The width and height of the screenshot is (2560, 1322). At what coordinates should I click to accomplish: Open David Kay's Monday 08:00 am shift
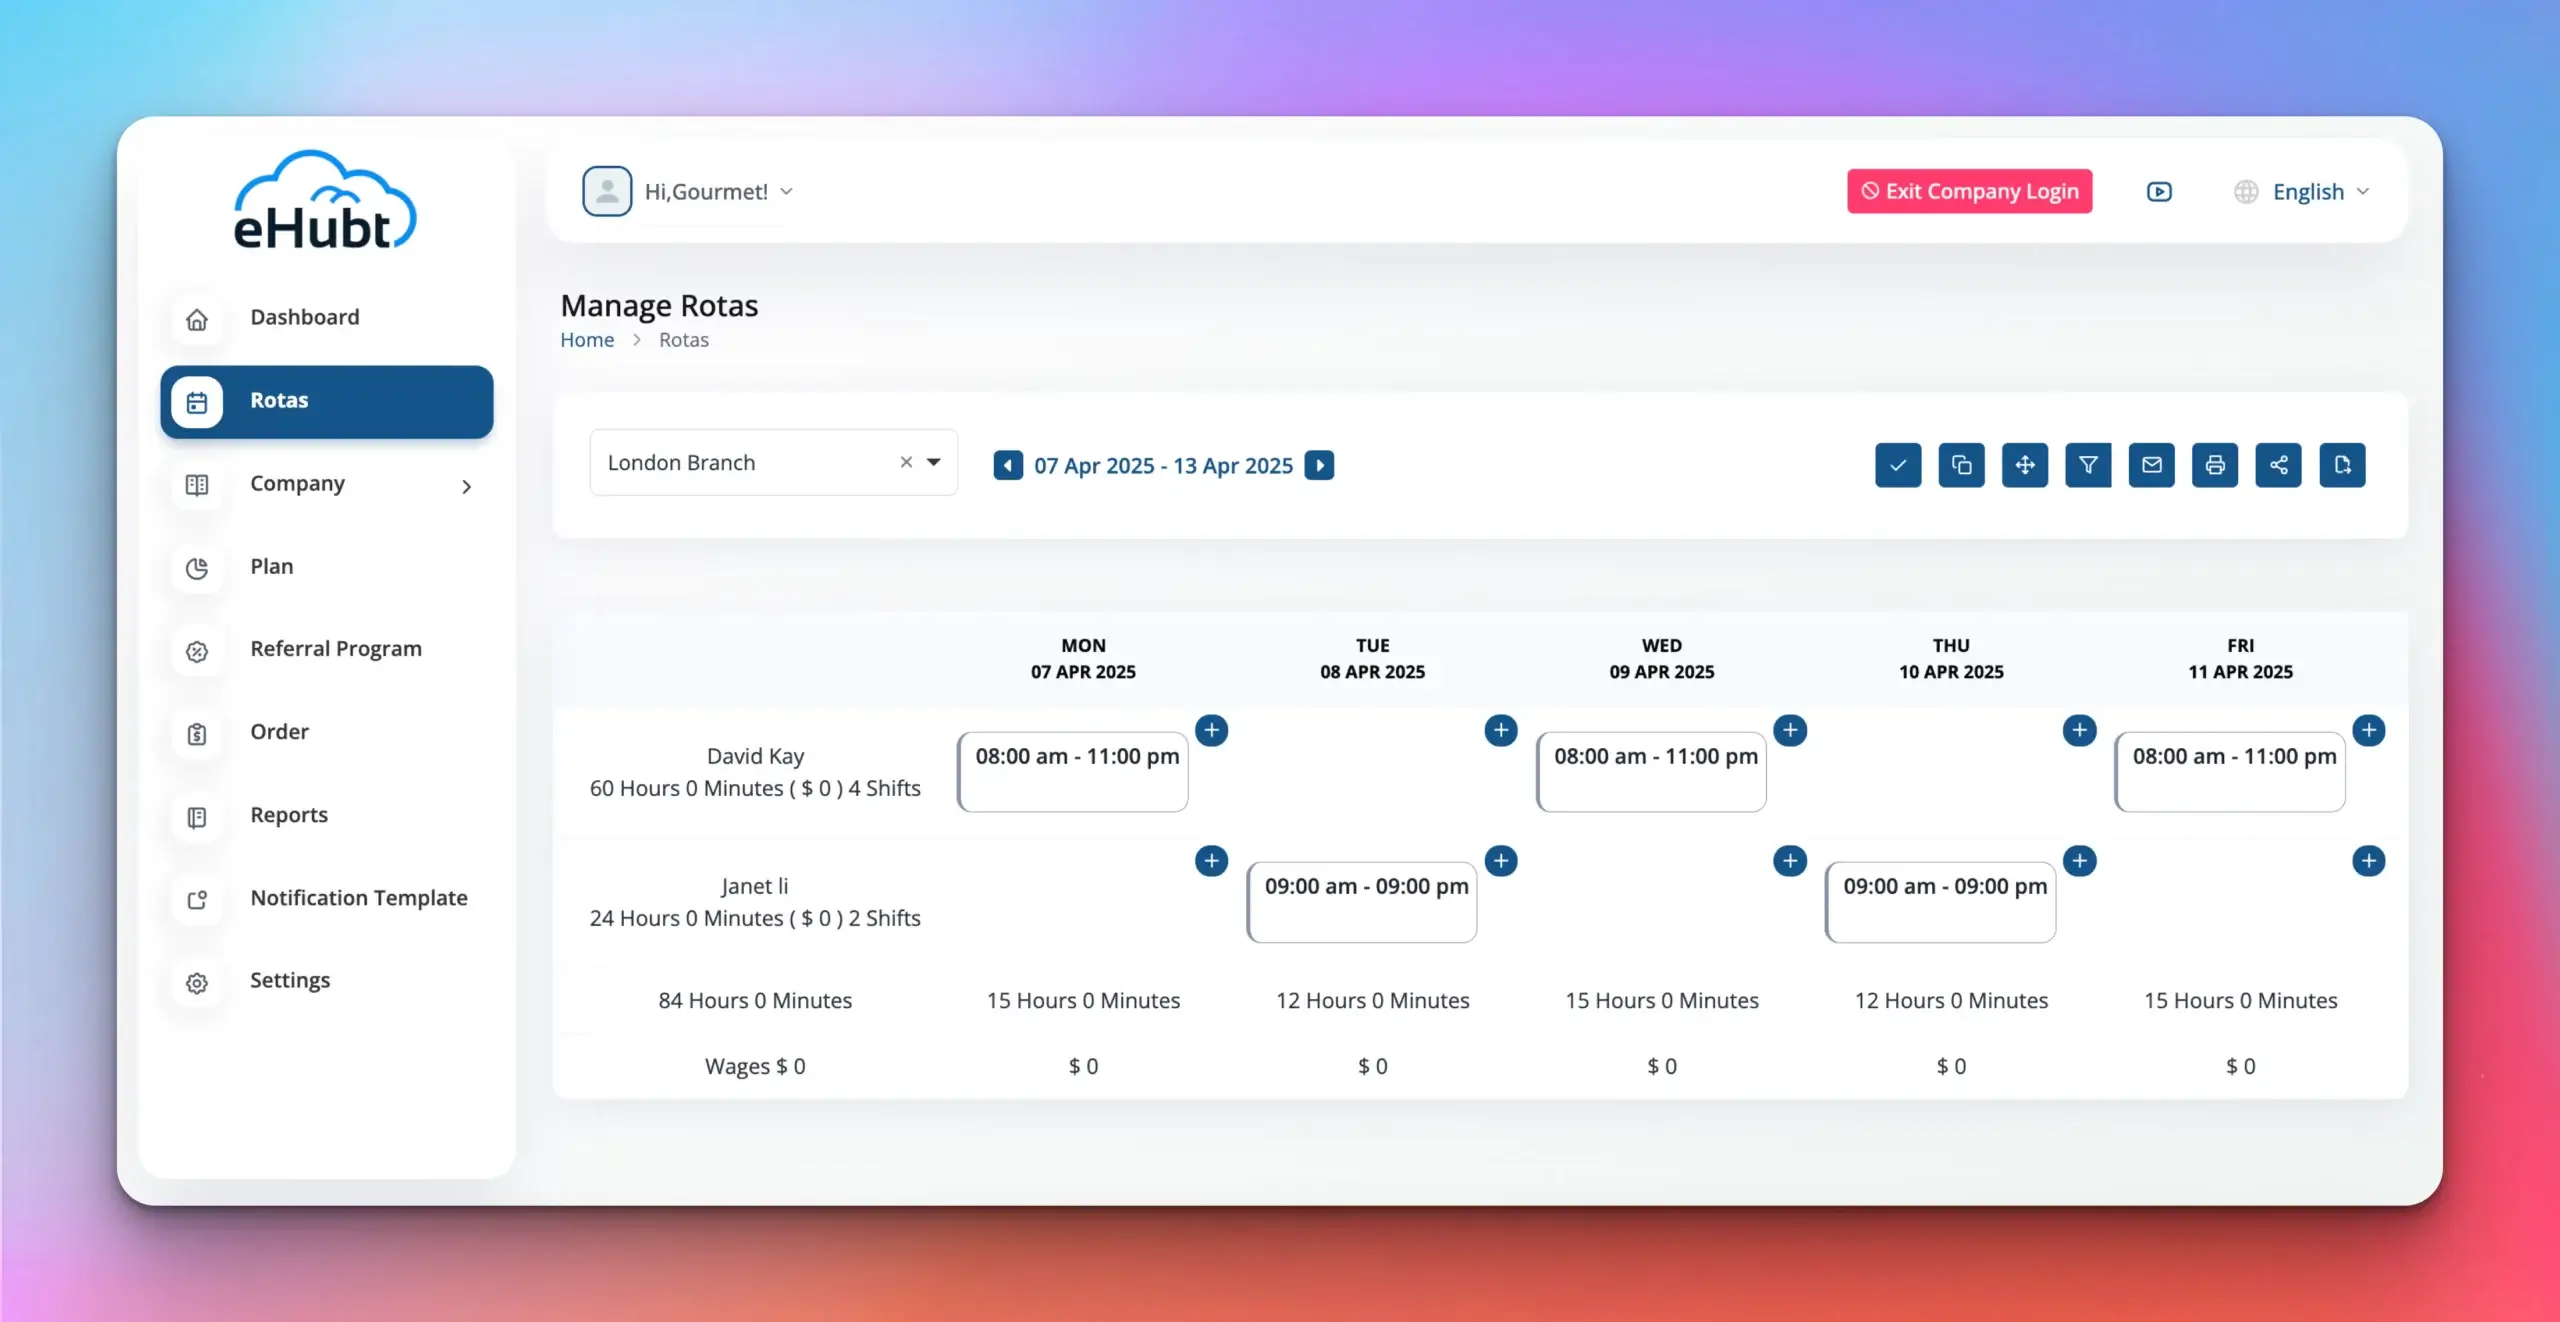click(x=1073, y=771)
